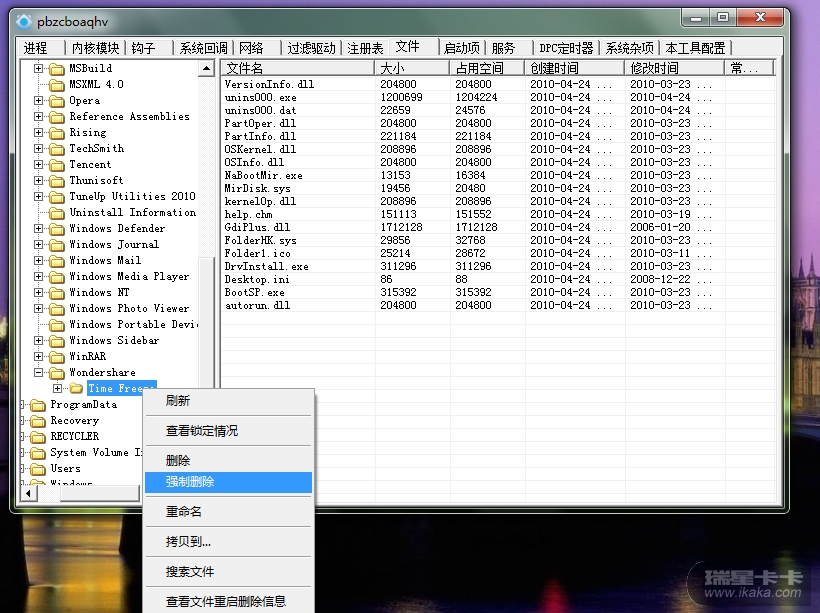Image resolution: width=820 pixels, height=613 pixels.
Task: Click 刷新 in the context menu
Action: pyautogui.click(x=178, y=400)
